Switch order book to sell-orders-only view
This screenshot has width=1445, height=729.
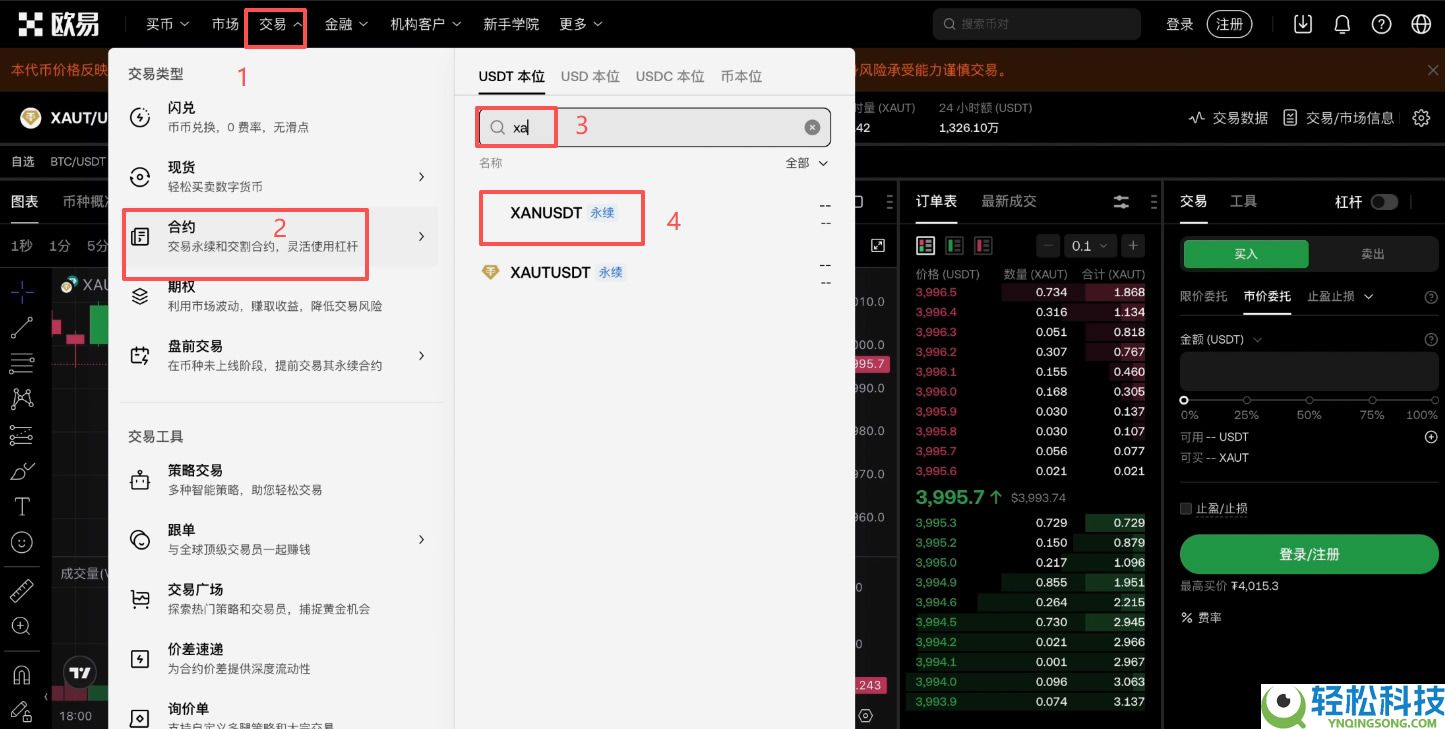click(983, 245)
